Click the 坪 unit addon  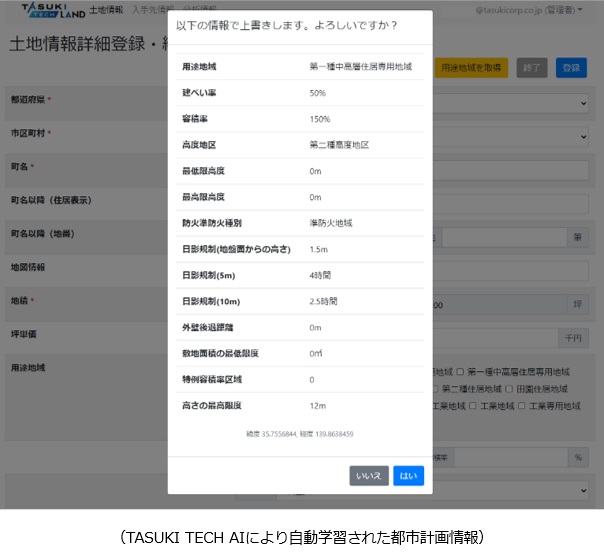(x=577, y=304)
